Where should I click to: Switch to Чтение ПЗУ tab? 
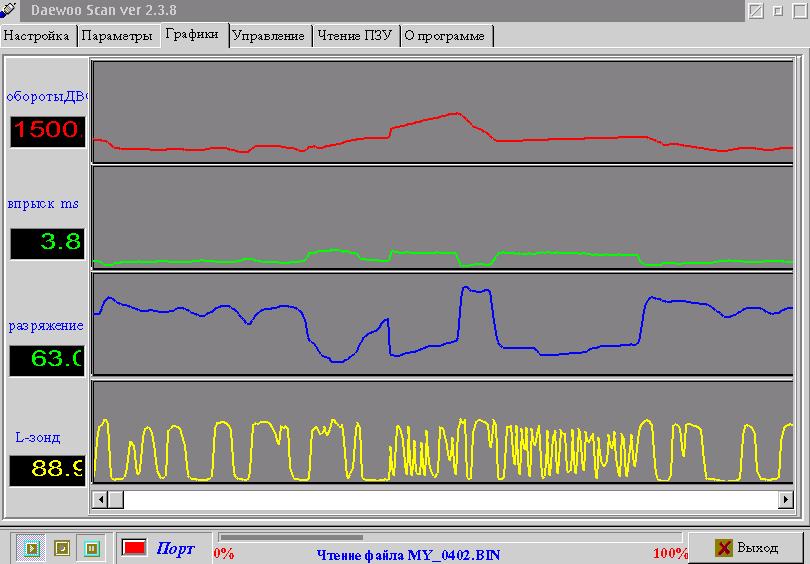coord(354,36)
